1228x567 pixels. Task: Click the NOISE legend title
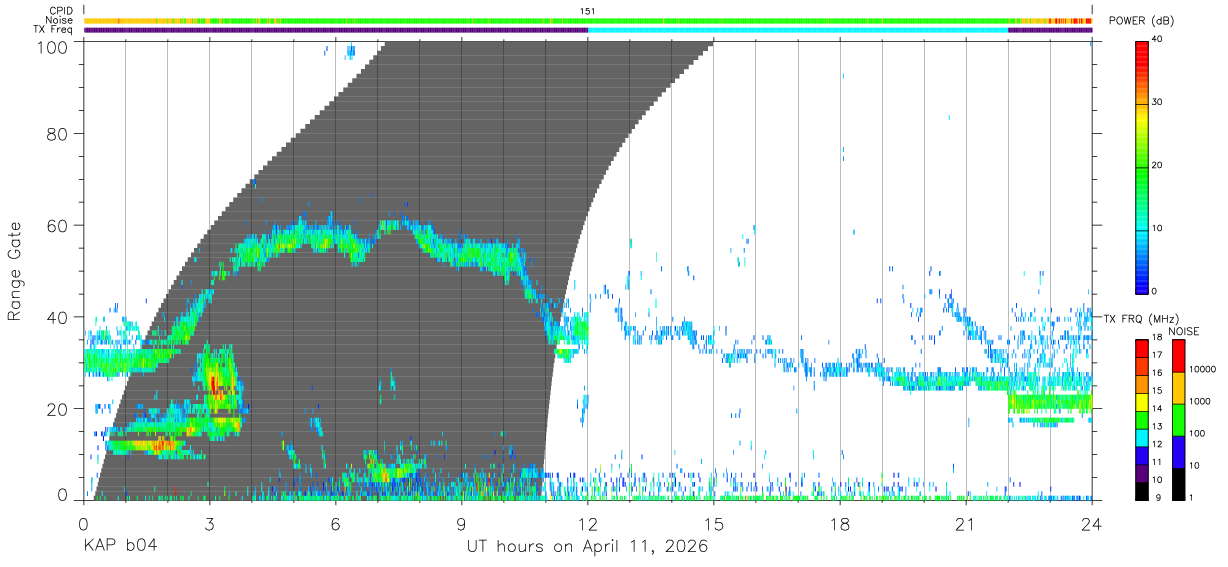pyautogui.click(x=1185, y=331)
